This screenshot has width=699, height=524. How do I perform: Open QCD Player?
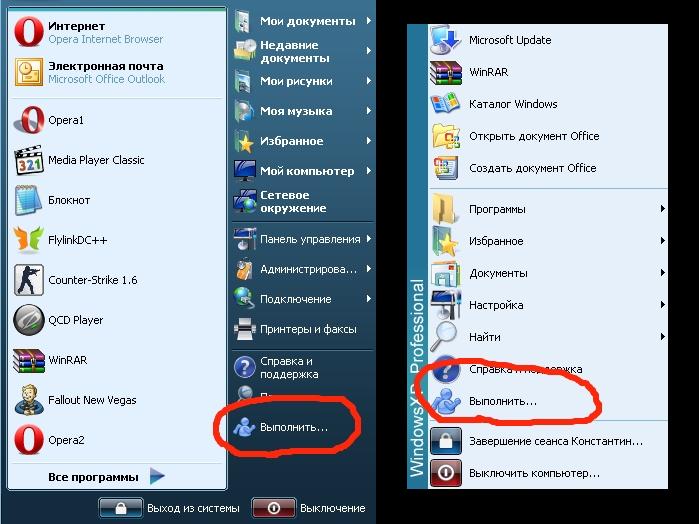(x=29, y=320)
